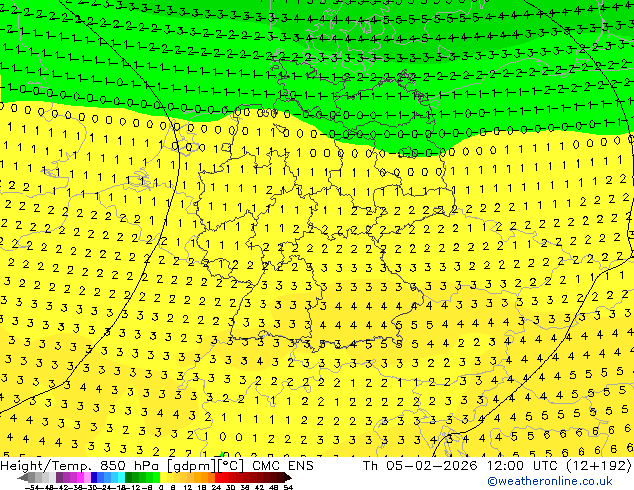This screenshot has width=634, height=490.
Task: Click the dark maroon right arrow end of scale
Action: click(287, 477)
